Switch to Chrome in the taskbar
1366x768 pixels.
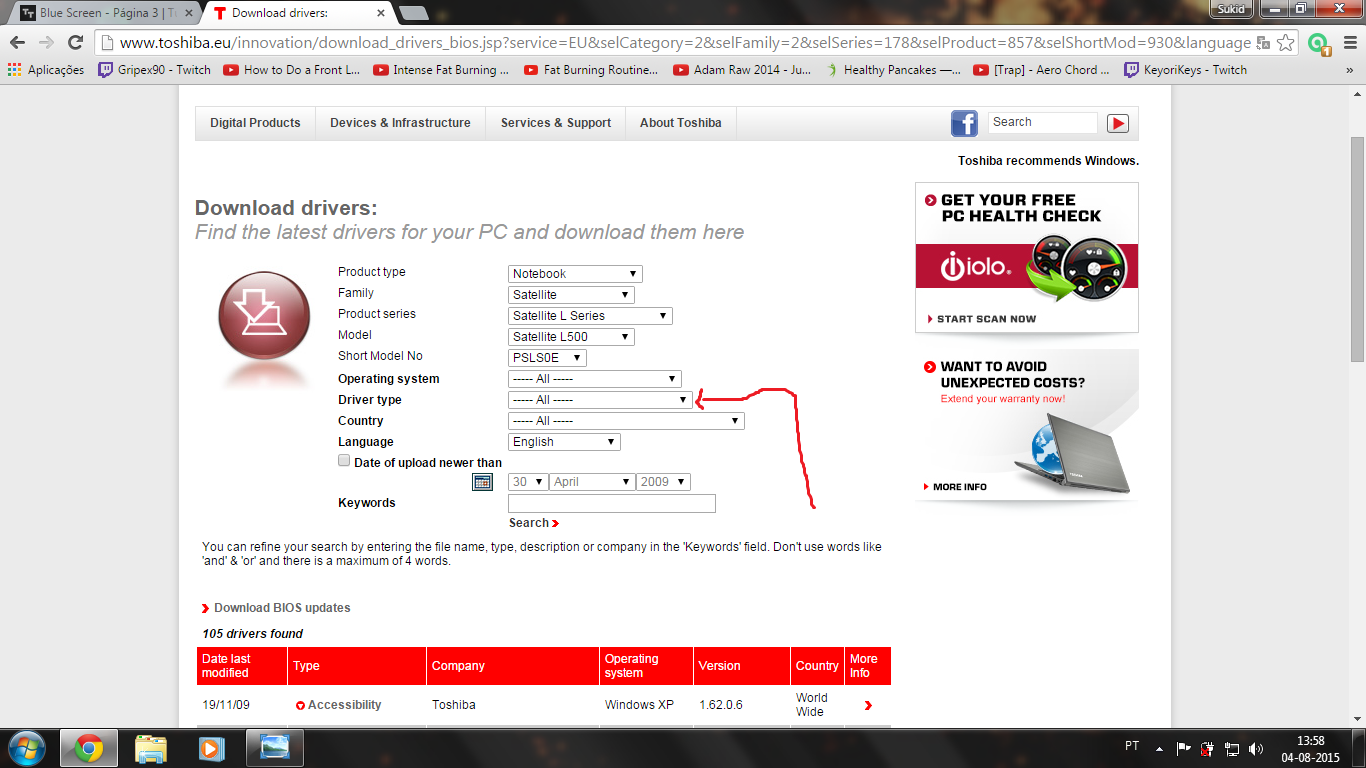[89, 748]
